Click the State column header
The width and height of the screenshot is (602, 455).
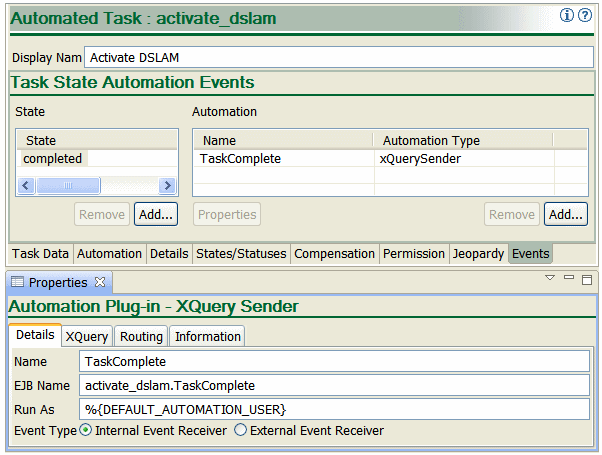tap(97, 141)
